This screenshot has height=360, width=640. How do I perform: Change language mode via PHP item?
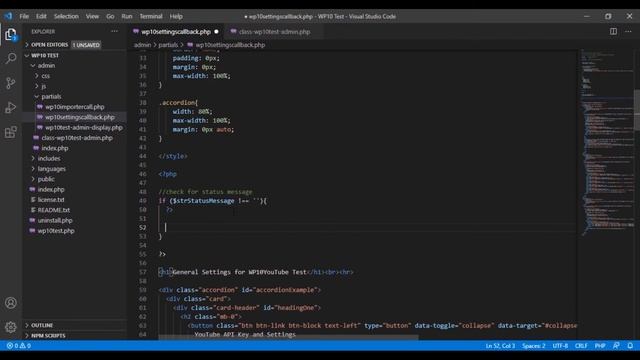[600, 346]
